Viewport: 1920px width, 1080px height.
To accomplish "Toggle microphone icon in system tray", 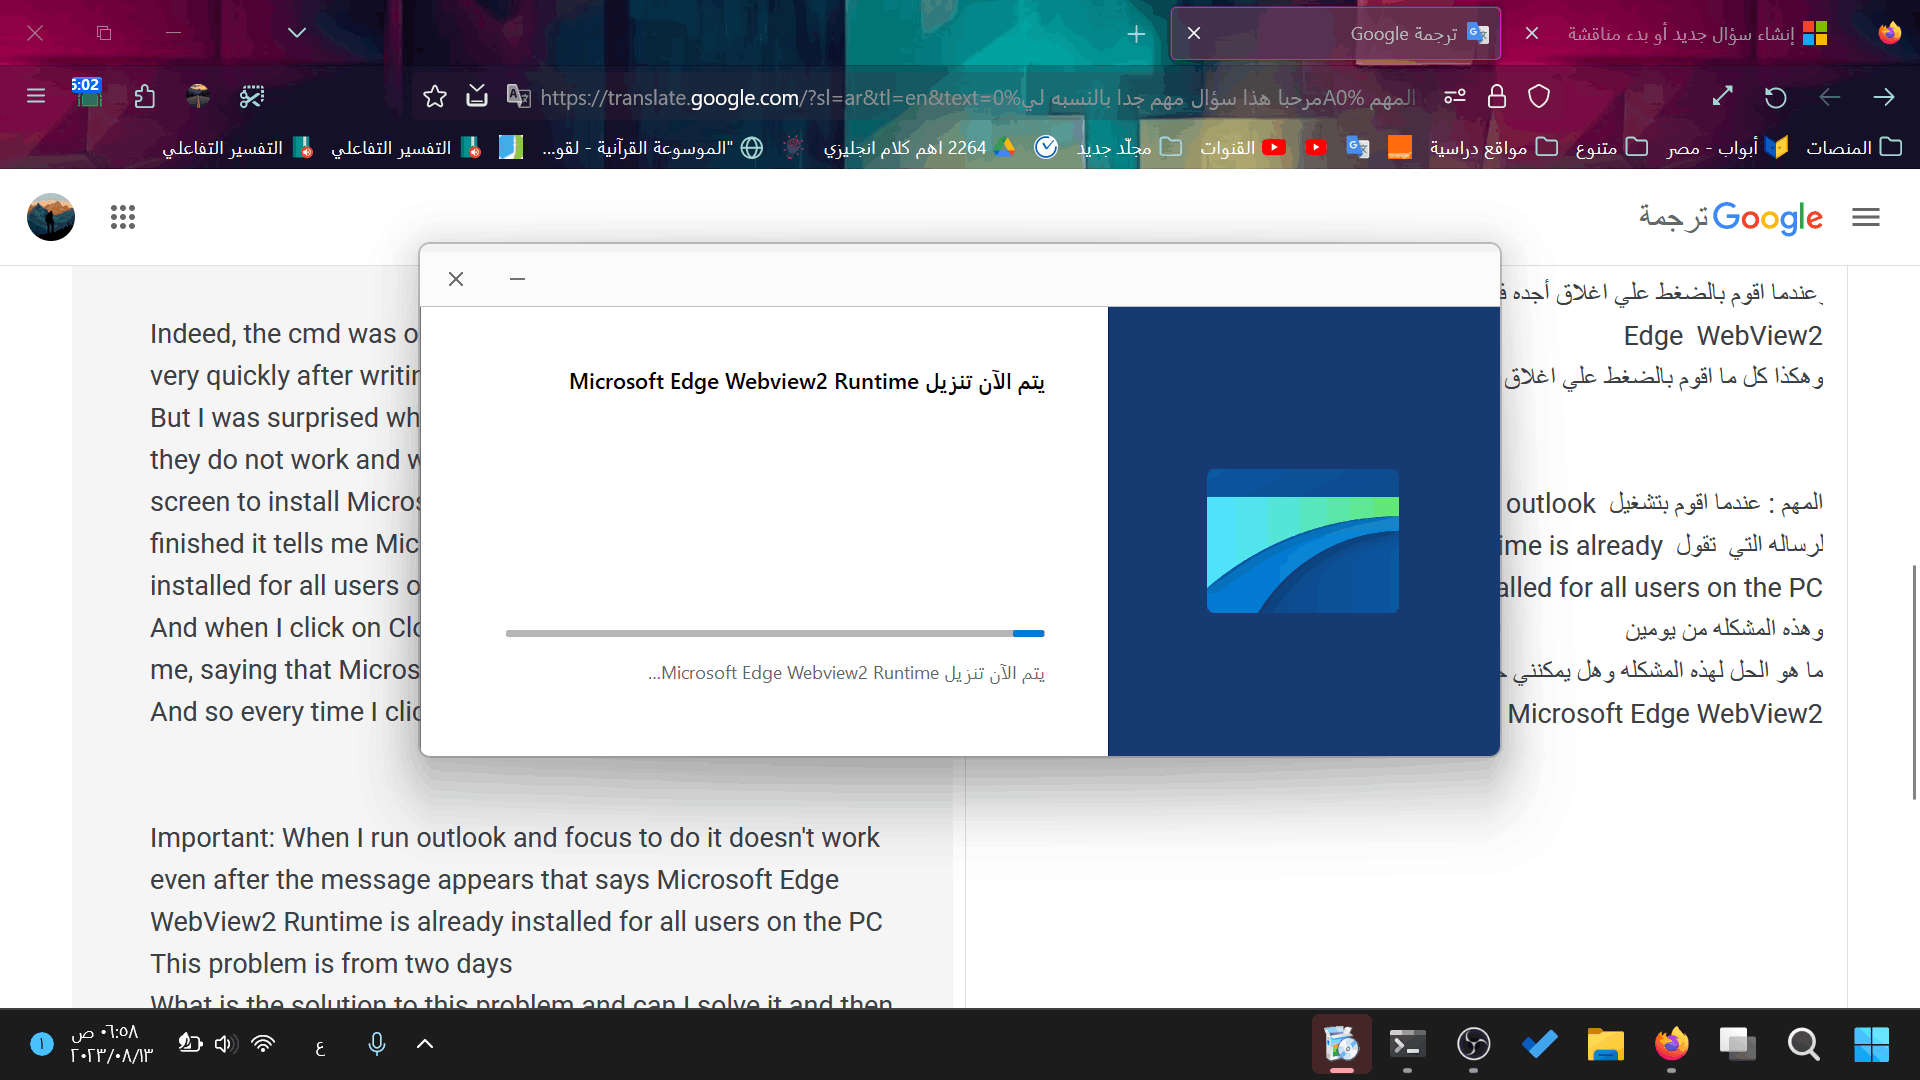I will pos(377,1044).
